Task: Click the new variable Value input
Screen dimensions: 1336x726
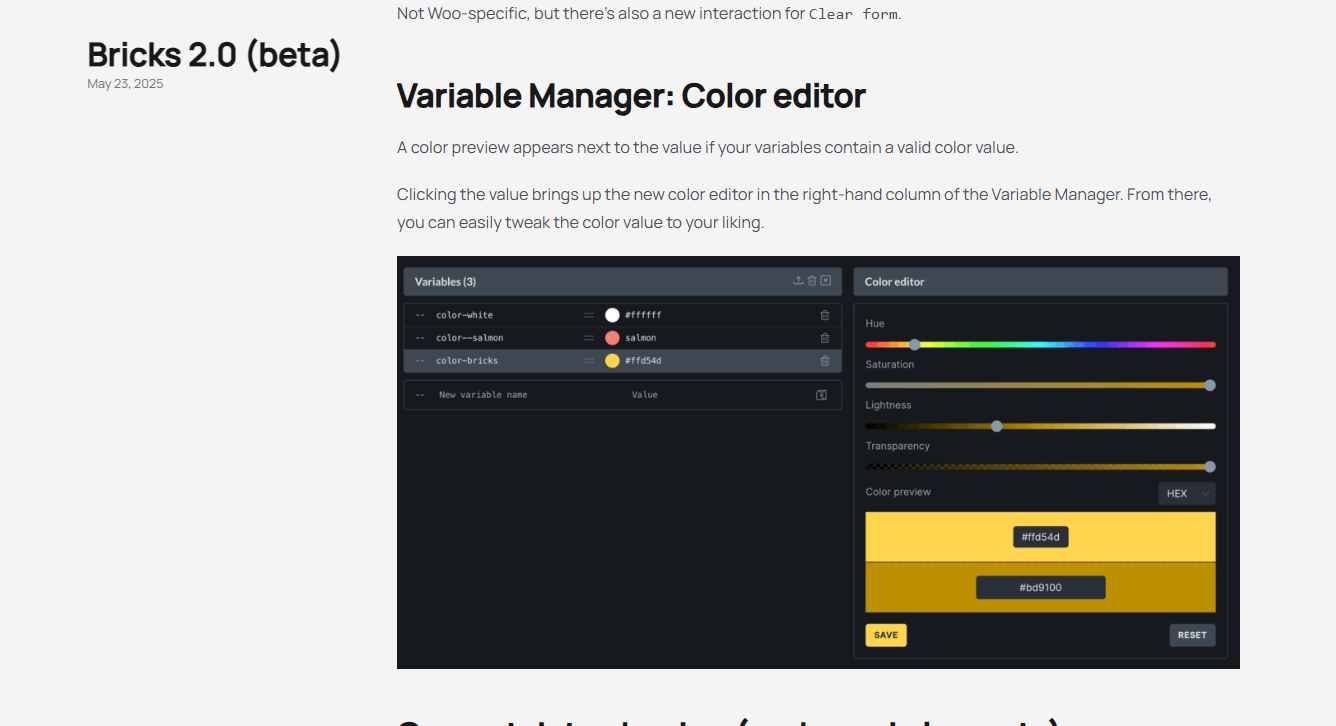Action: [645, 395]
